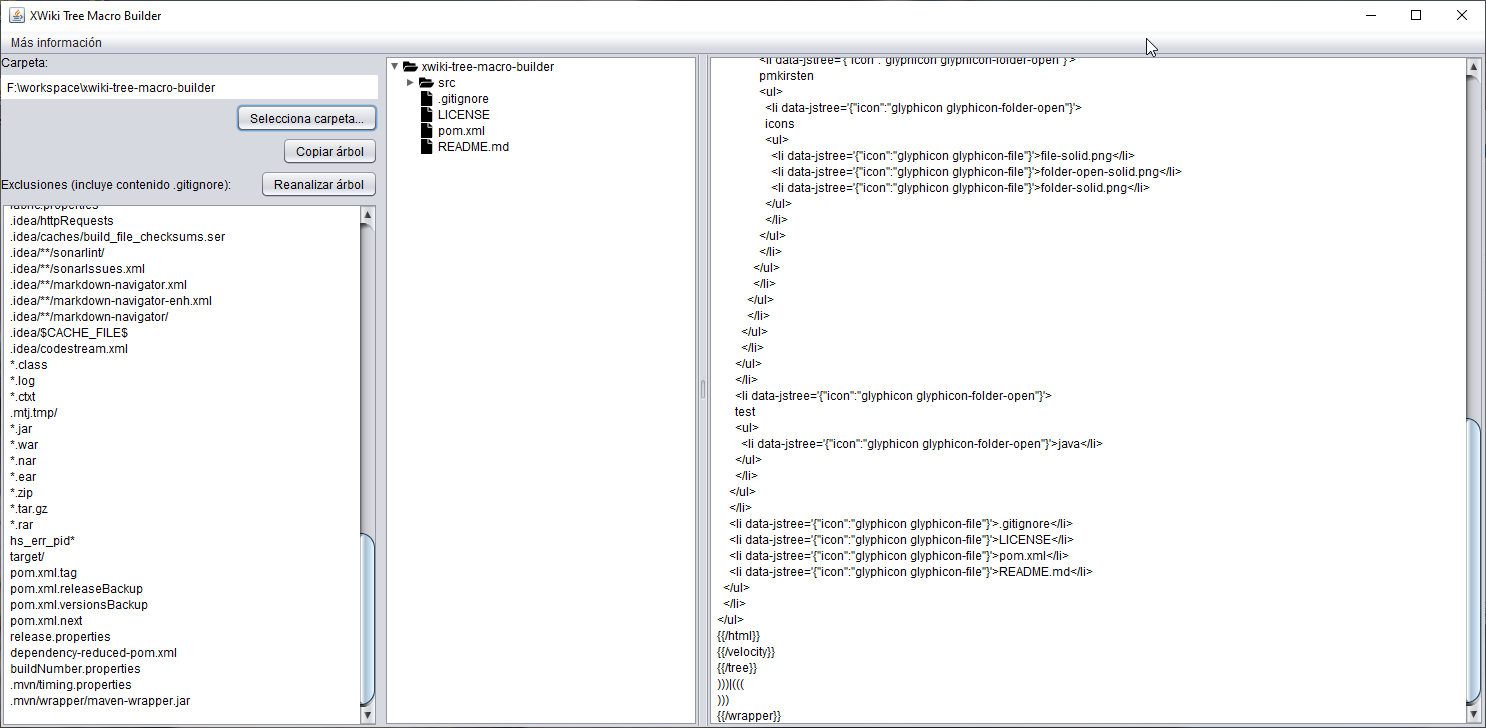
Task: Click the *.zip exclusion line
Action: coord(22,493)
